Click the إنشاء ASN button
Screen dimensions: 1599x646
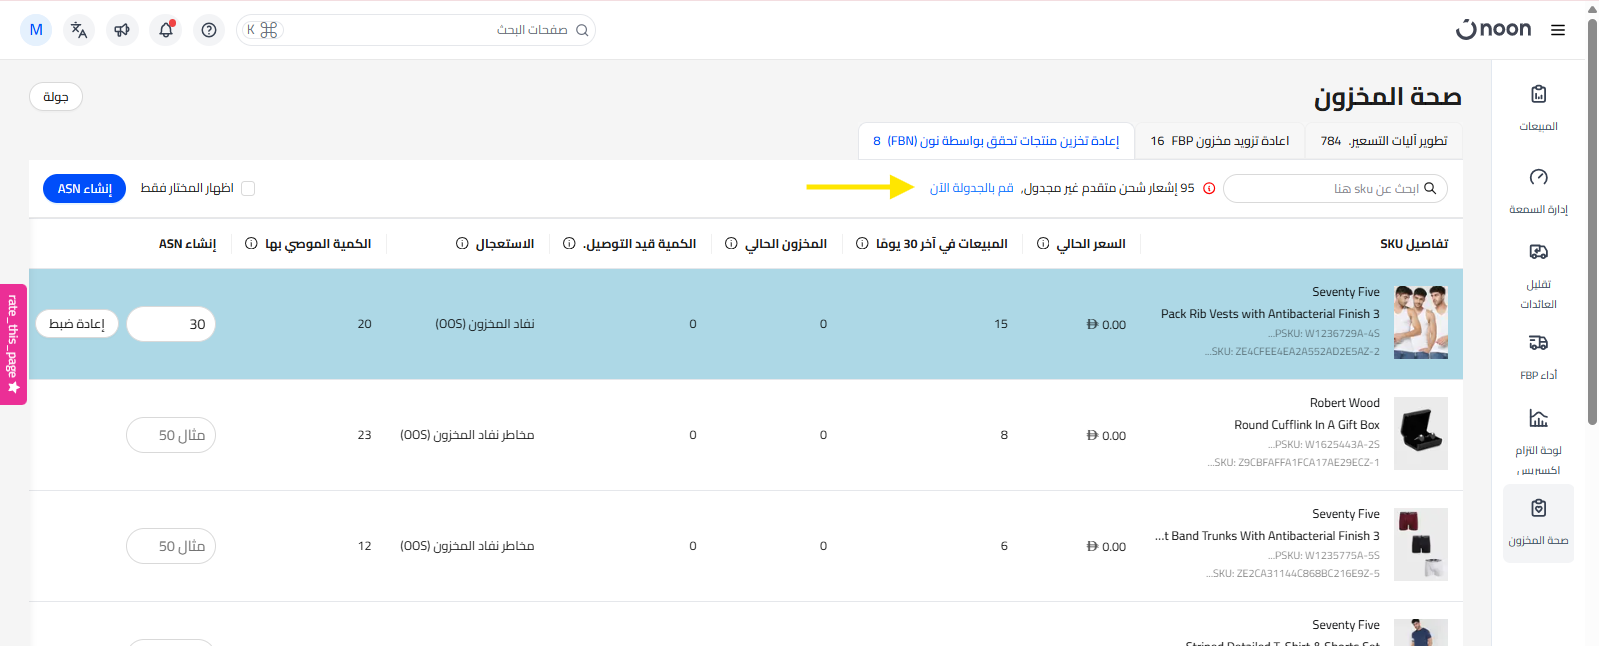[x=84, y=189]
